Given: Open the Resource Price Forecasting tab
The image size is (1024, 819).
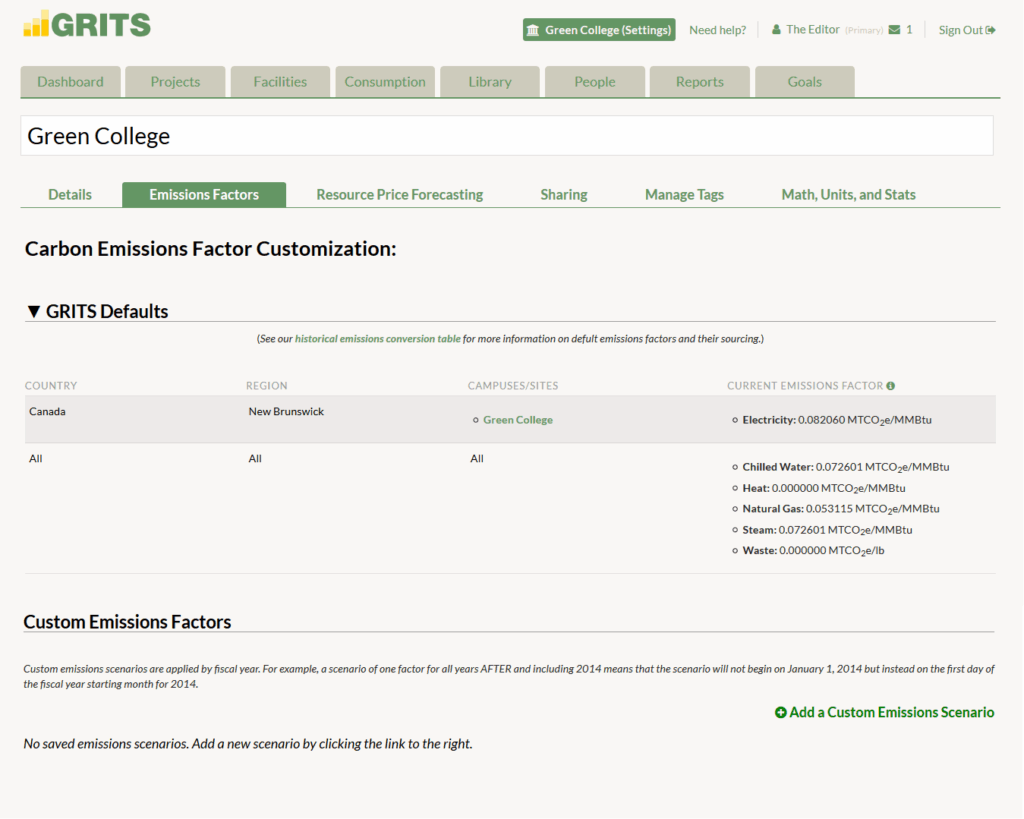Looking at the screenshot, I should (399, 195).
